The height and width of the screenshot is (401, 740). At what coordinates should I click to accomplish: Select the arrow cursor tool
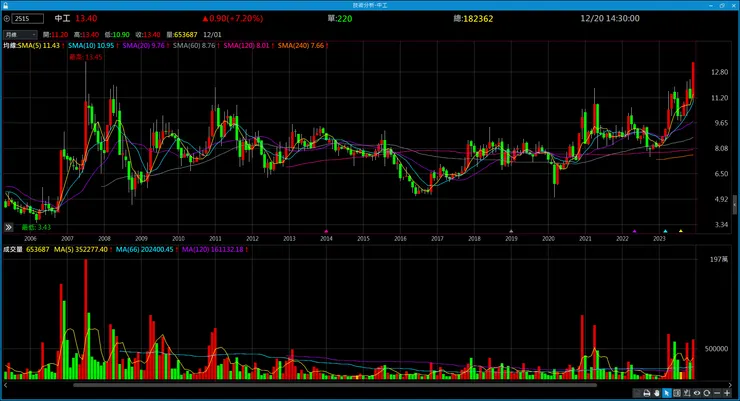[667, 393]
